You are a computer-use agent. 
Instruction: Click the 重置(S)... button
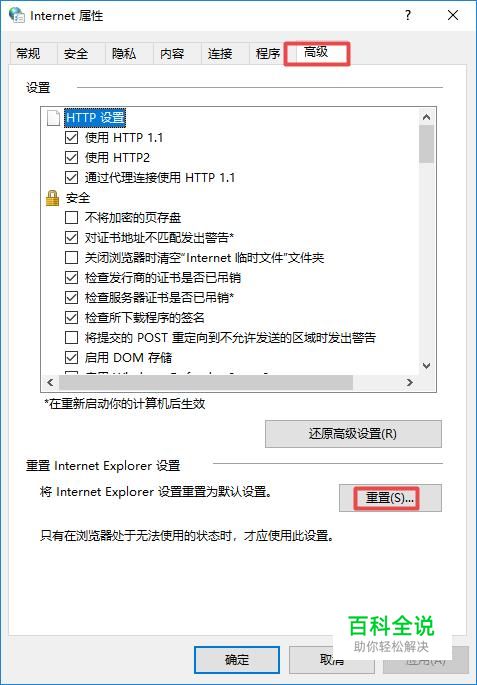[x=390, y=498]
